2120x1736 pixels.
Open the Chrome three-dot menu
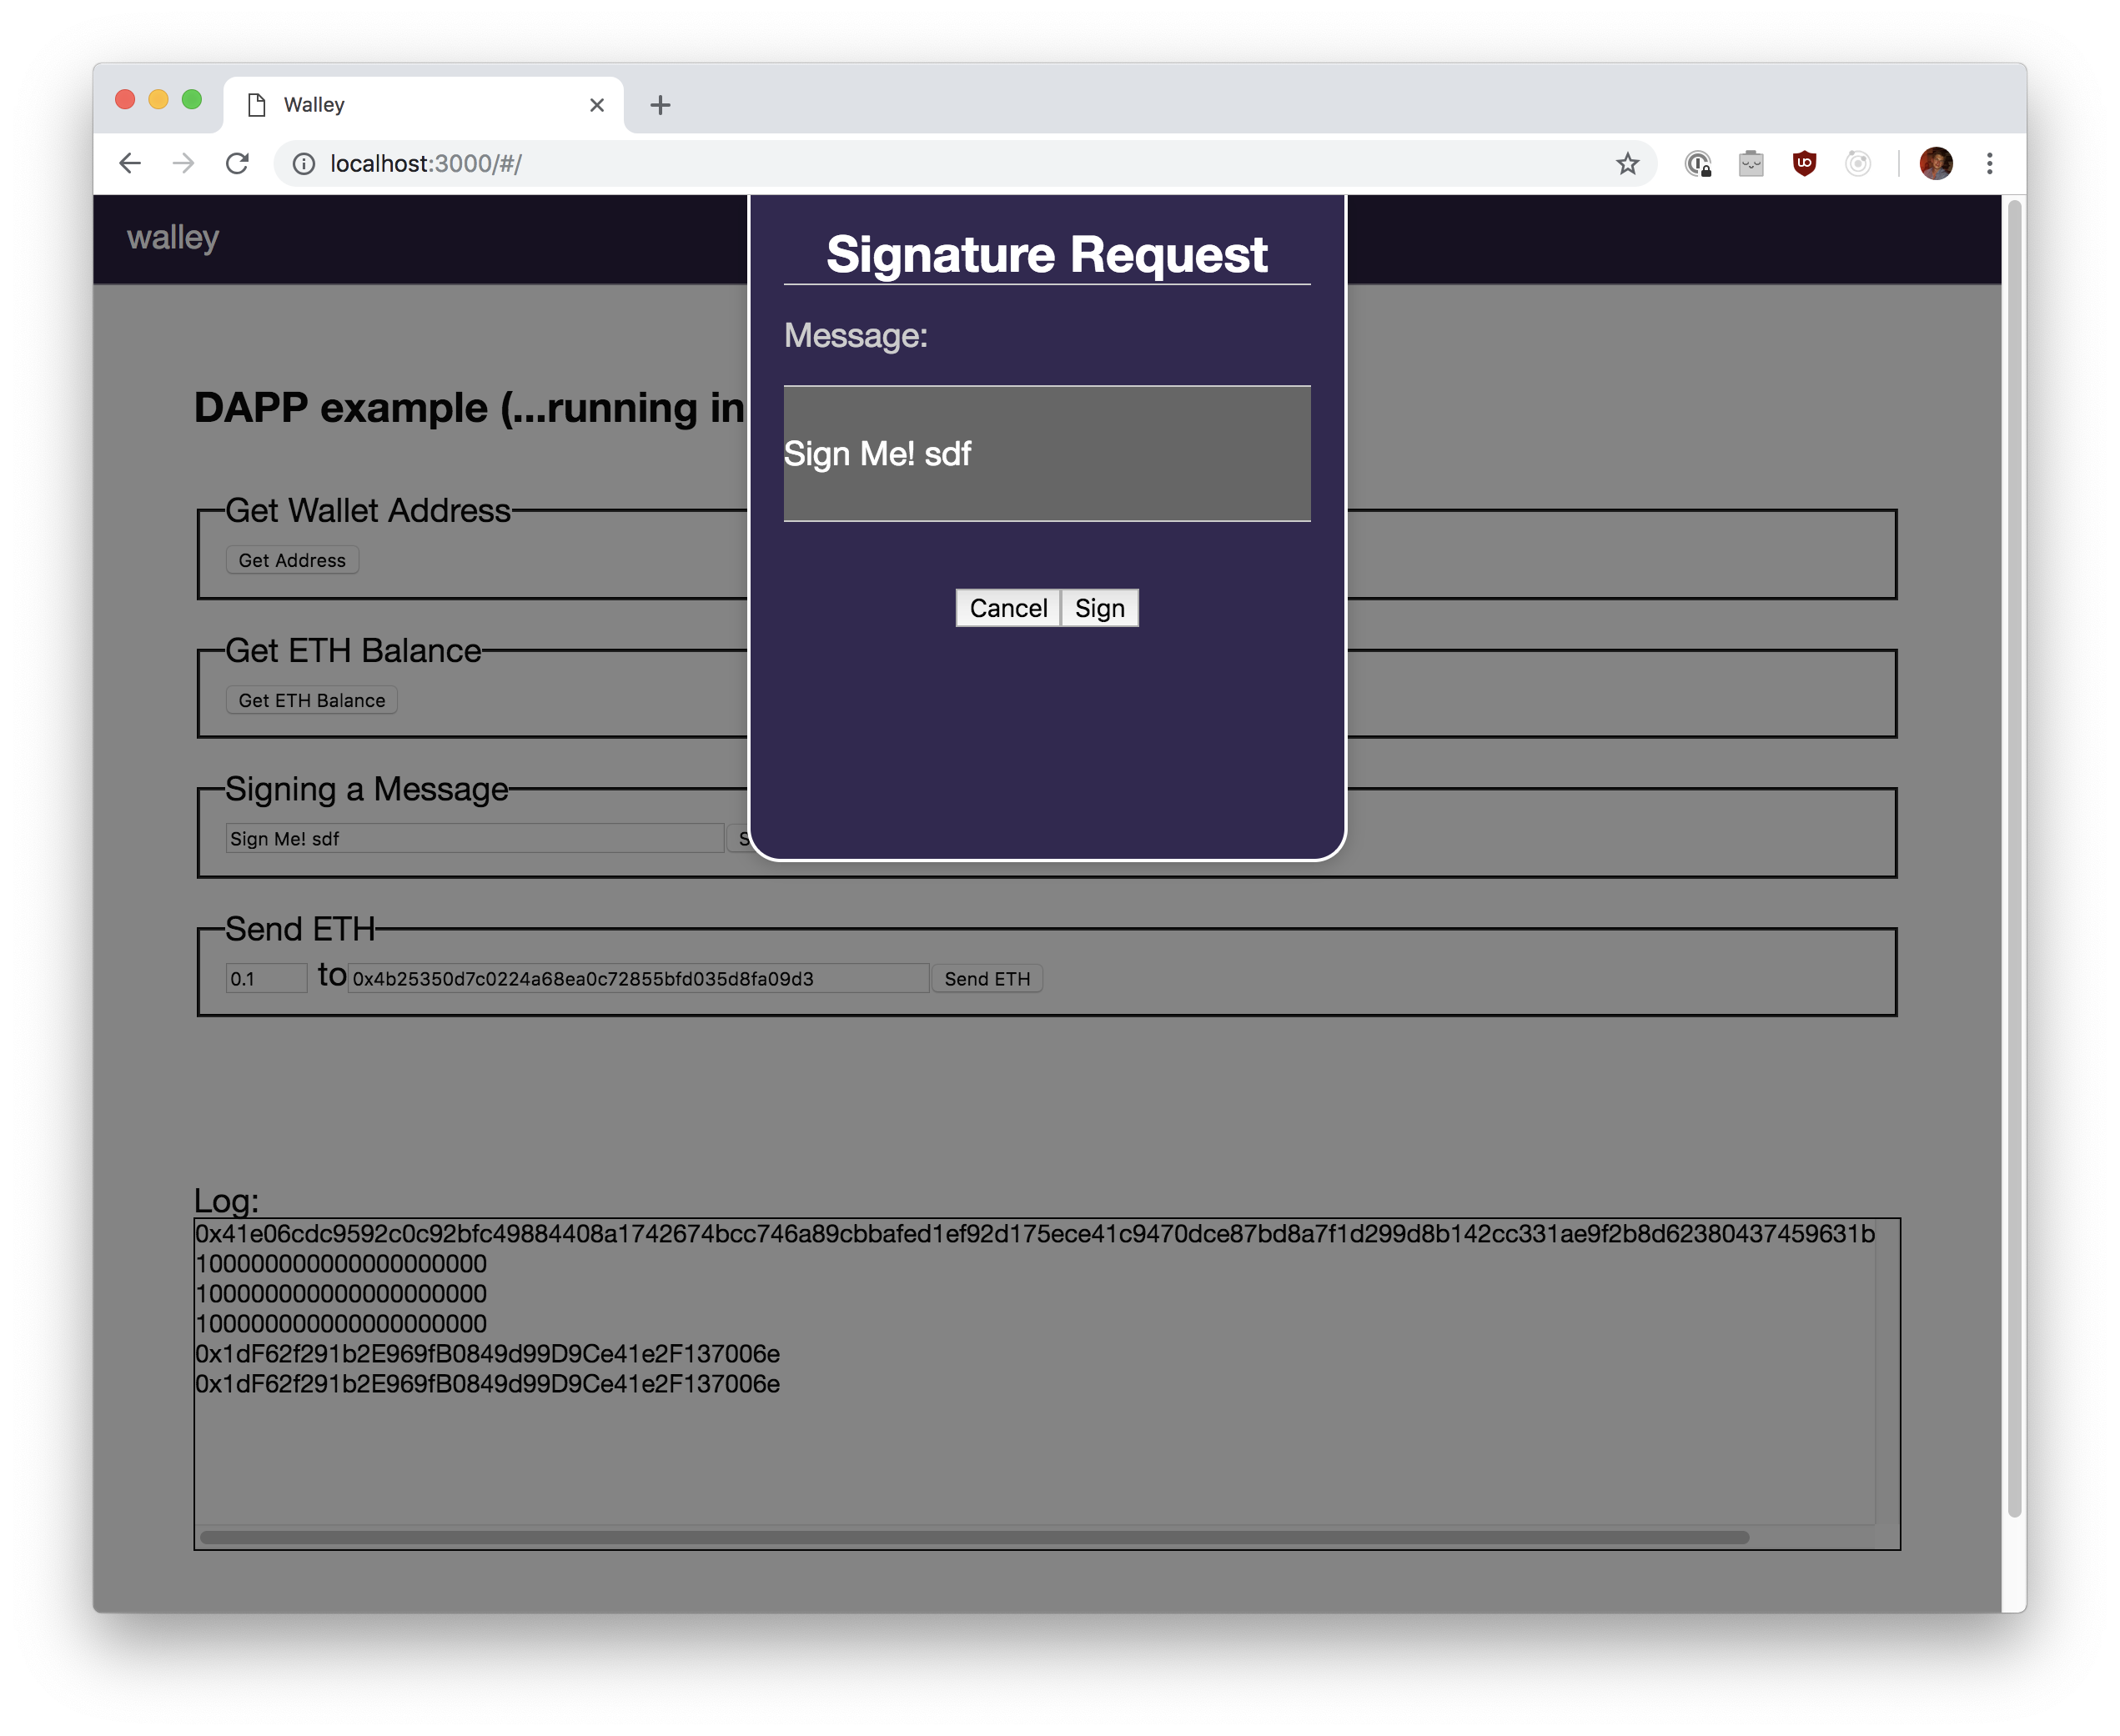tap(1989, 163)
